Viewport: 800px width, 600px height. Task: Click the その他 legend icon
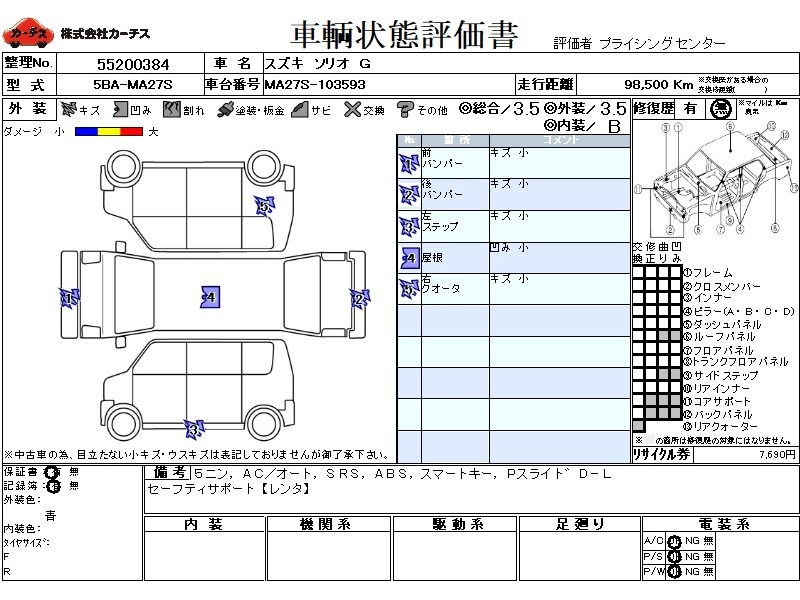point(405,110)
